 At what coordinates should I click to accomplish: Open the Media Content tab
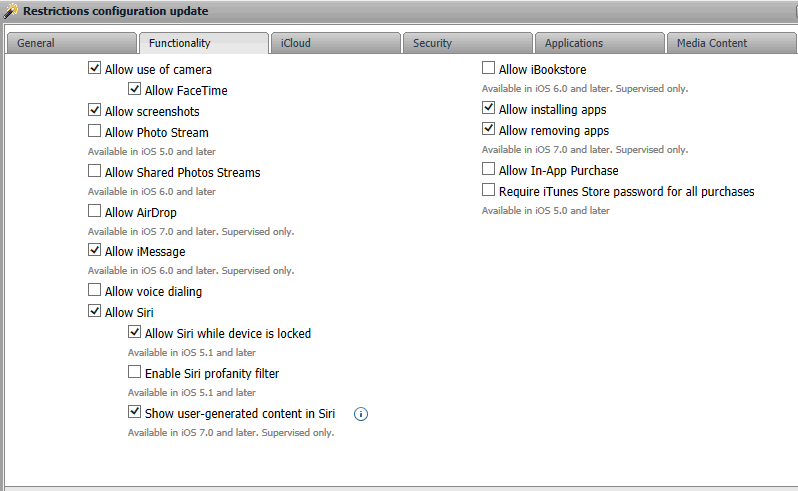pos(731,43)
